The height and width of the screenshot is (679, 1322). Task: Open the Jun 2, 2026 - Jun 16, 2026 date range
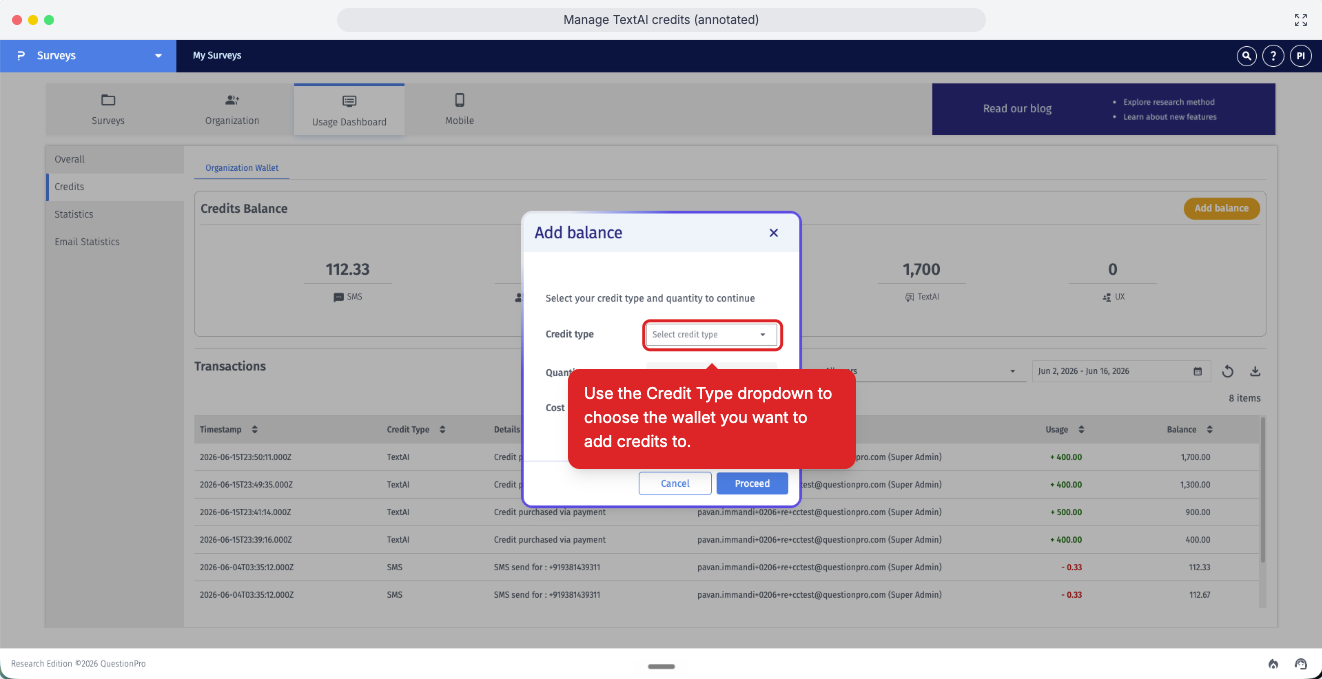click(1121, 371)
